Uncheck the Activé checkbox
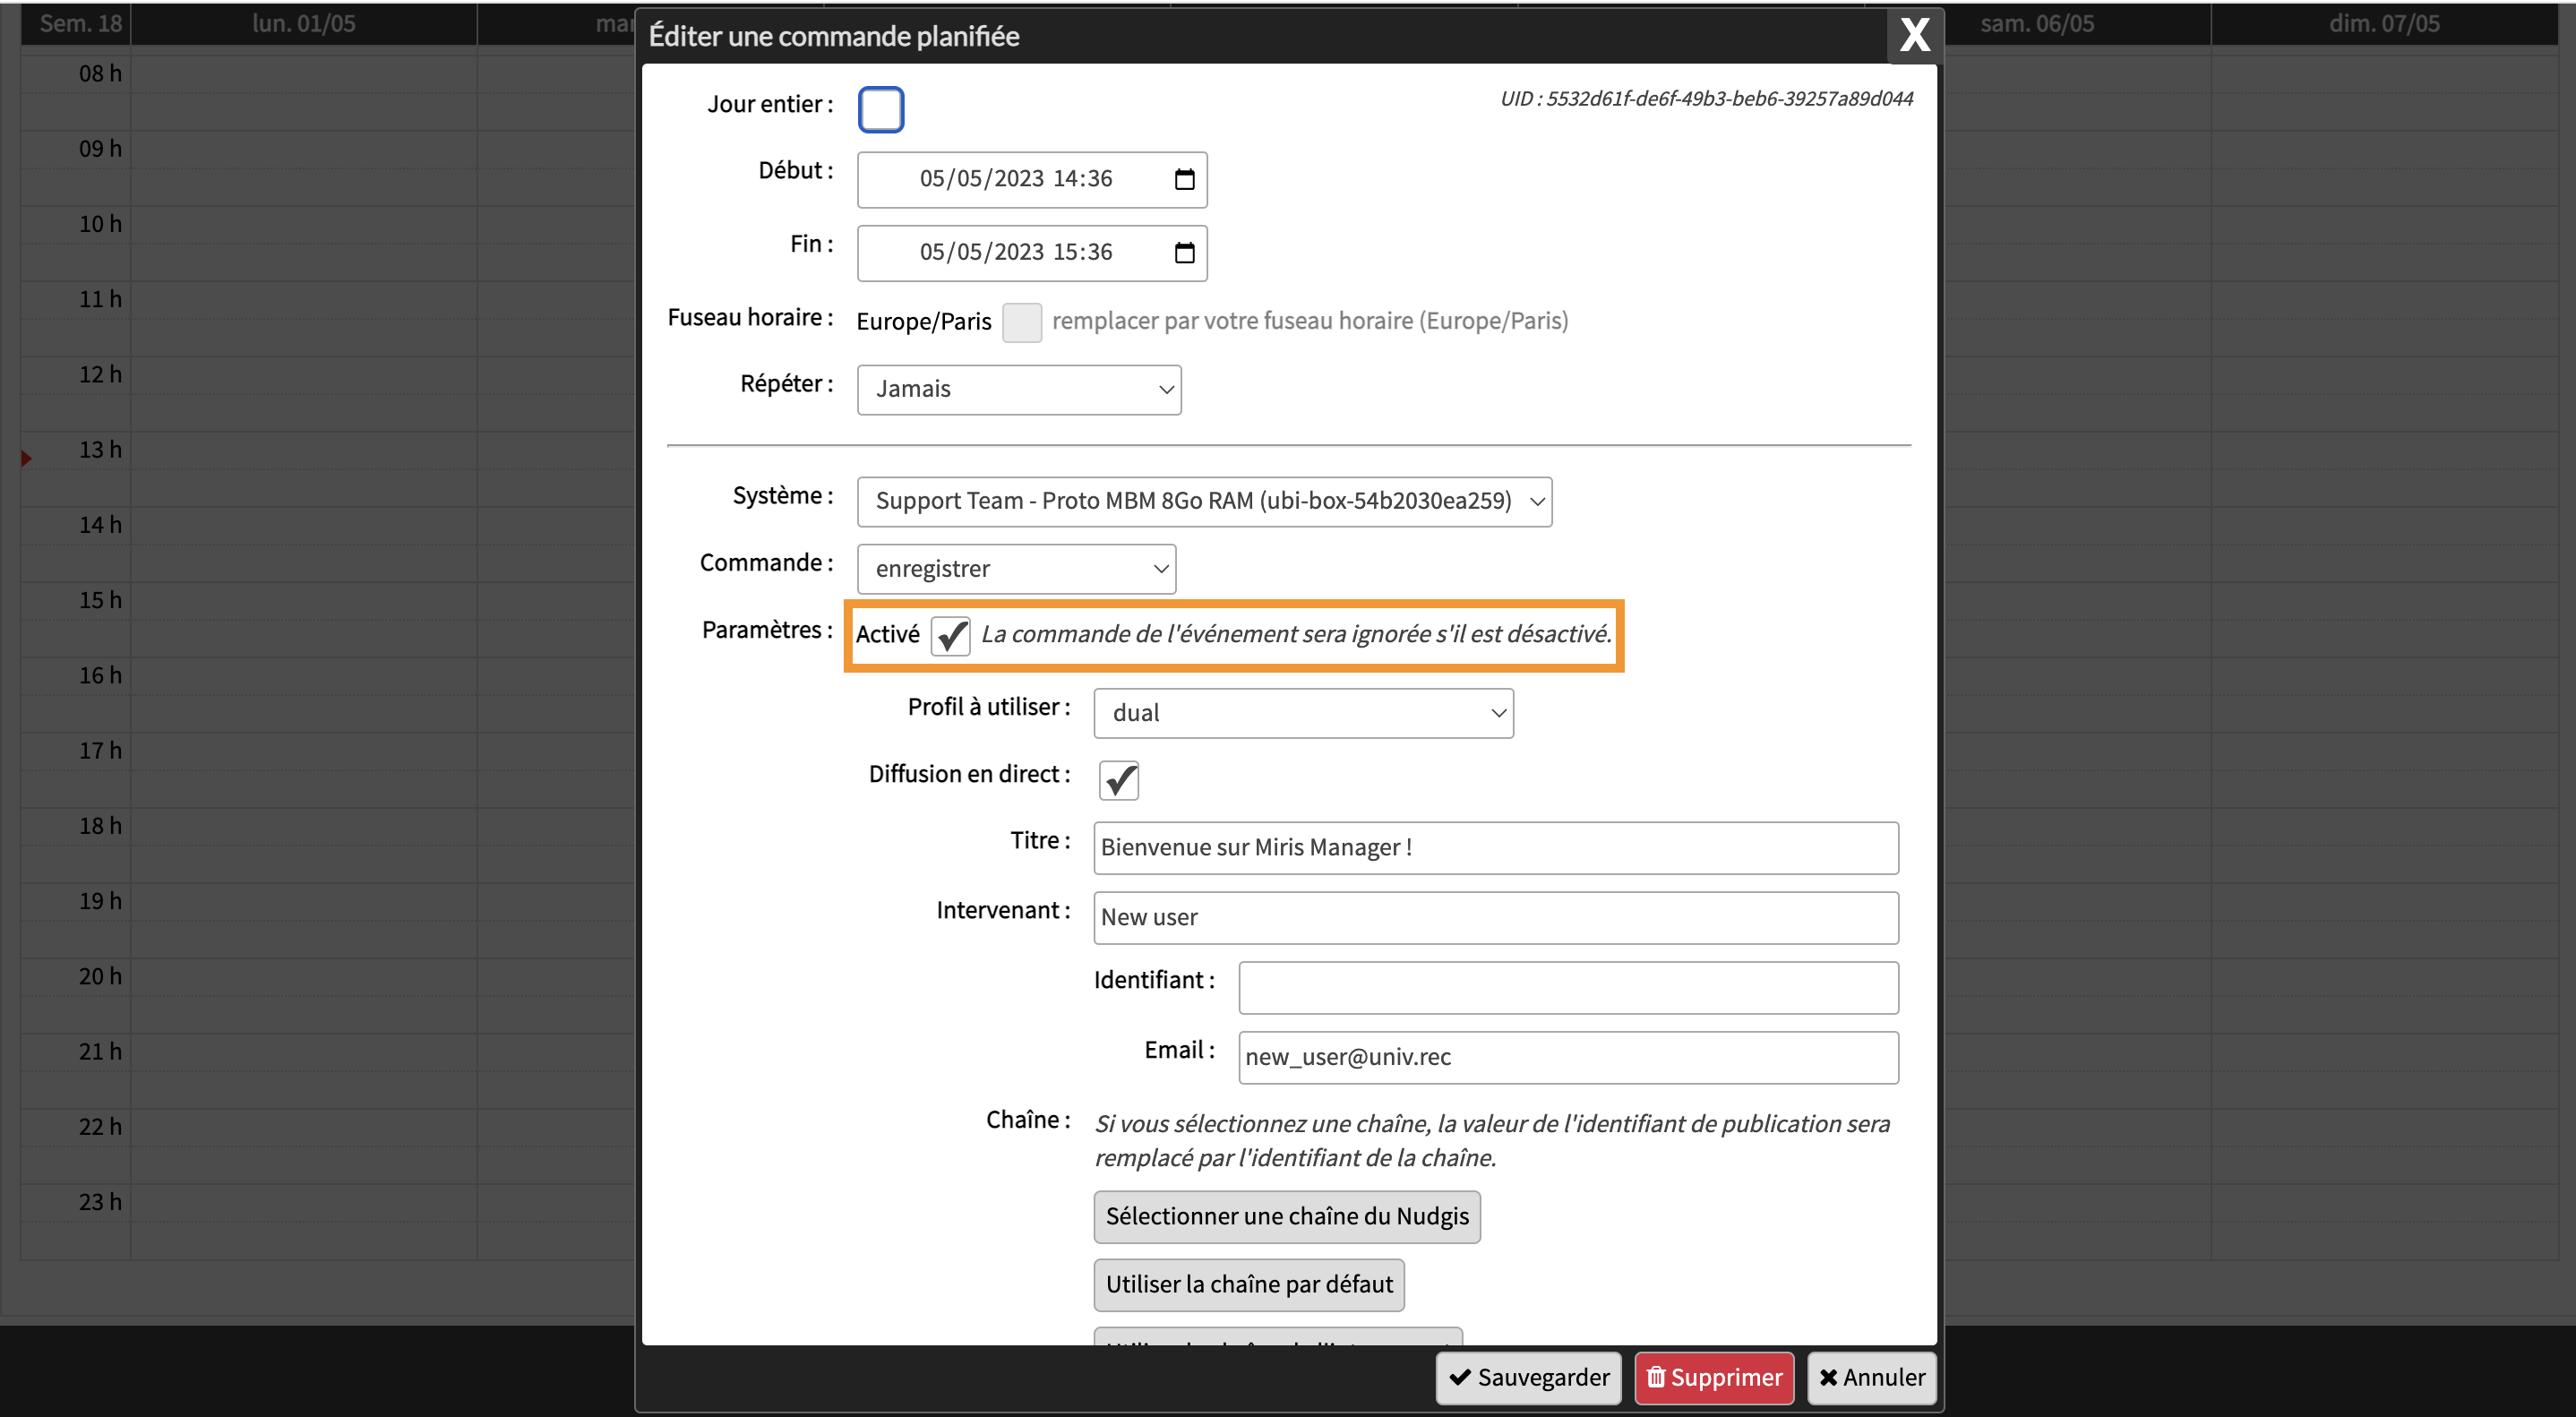The image size is (2576, 1417). click(950, 635)
